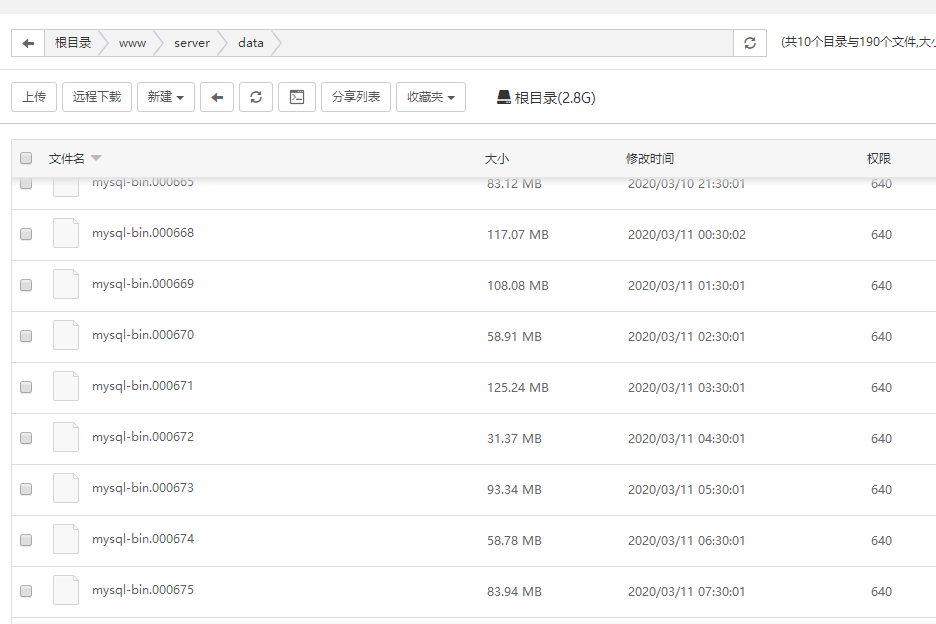
Task: Click the 上传 upload button
Action: (34, 97)
